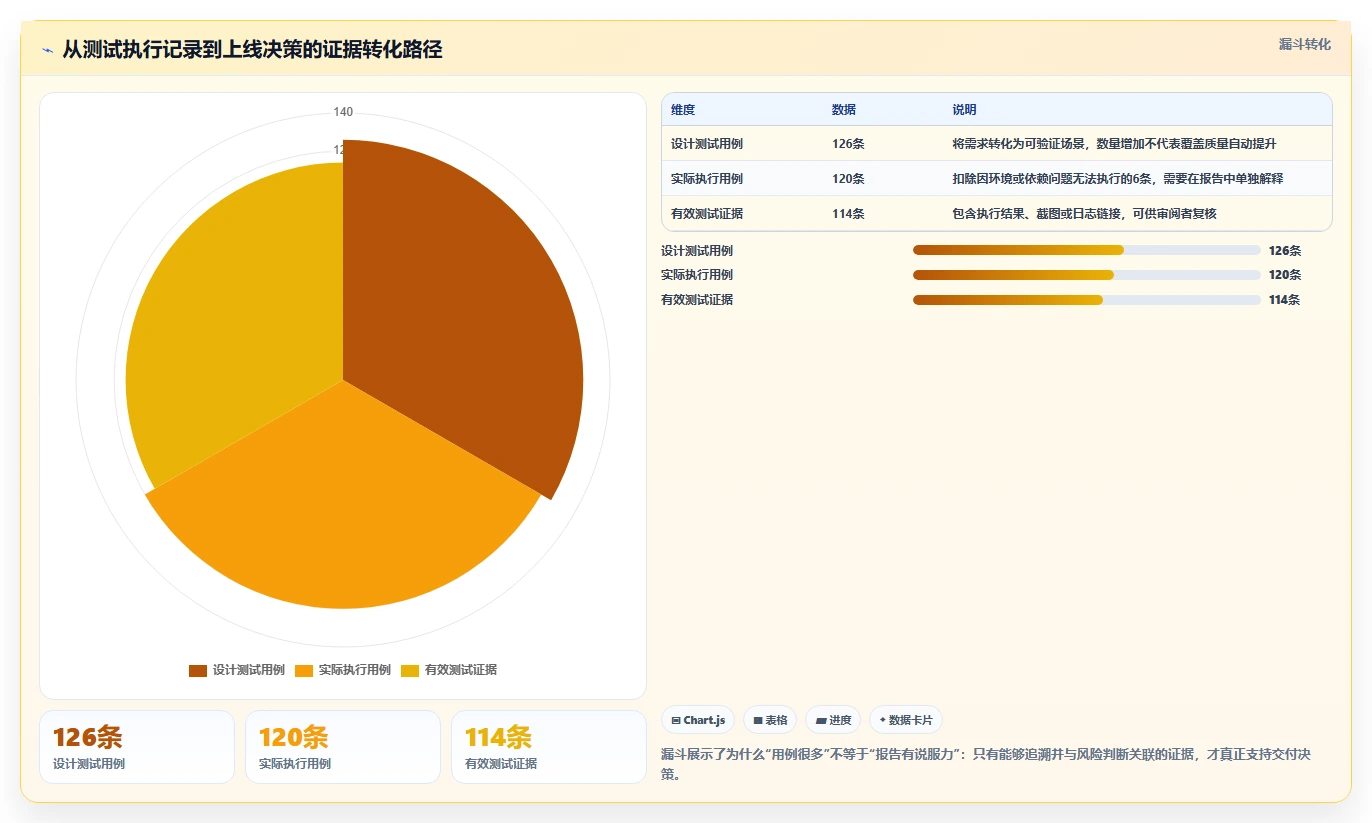Viewport: 1372px width, 823px height.
Task: Click the 120条 data card
Action: tap(343, 747)
